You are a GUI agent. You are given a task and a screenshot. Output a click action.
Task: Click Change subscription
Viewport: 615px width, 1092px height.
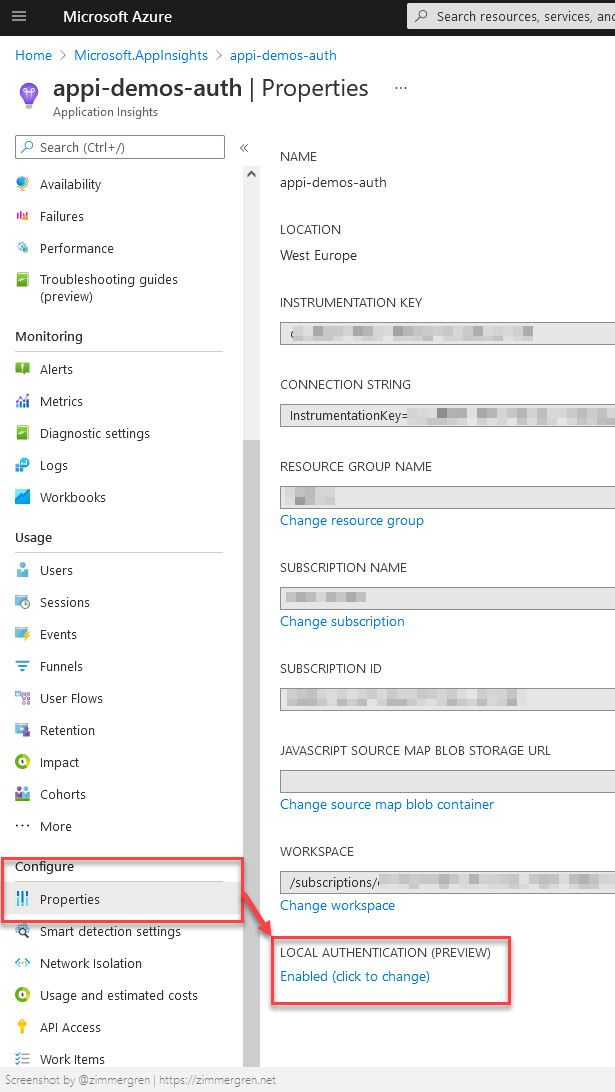click(x=342, y=621)
